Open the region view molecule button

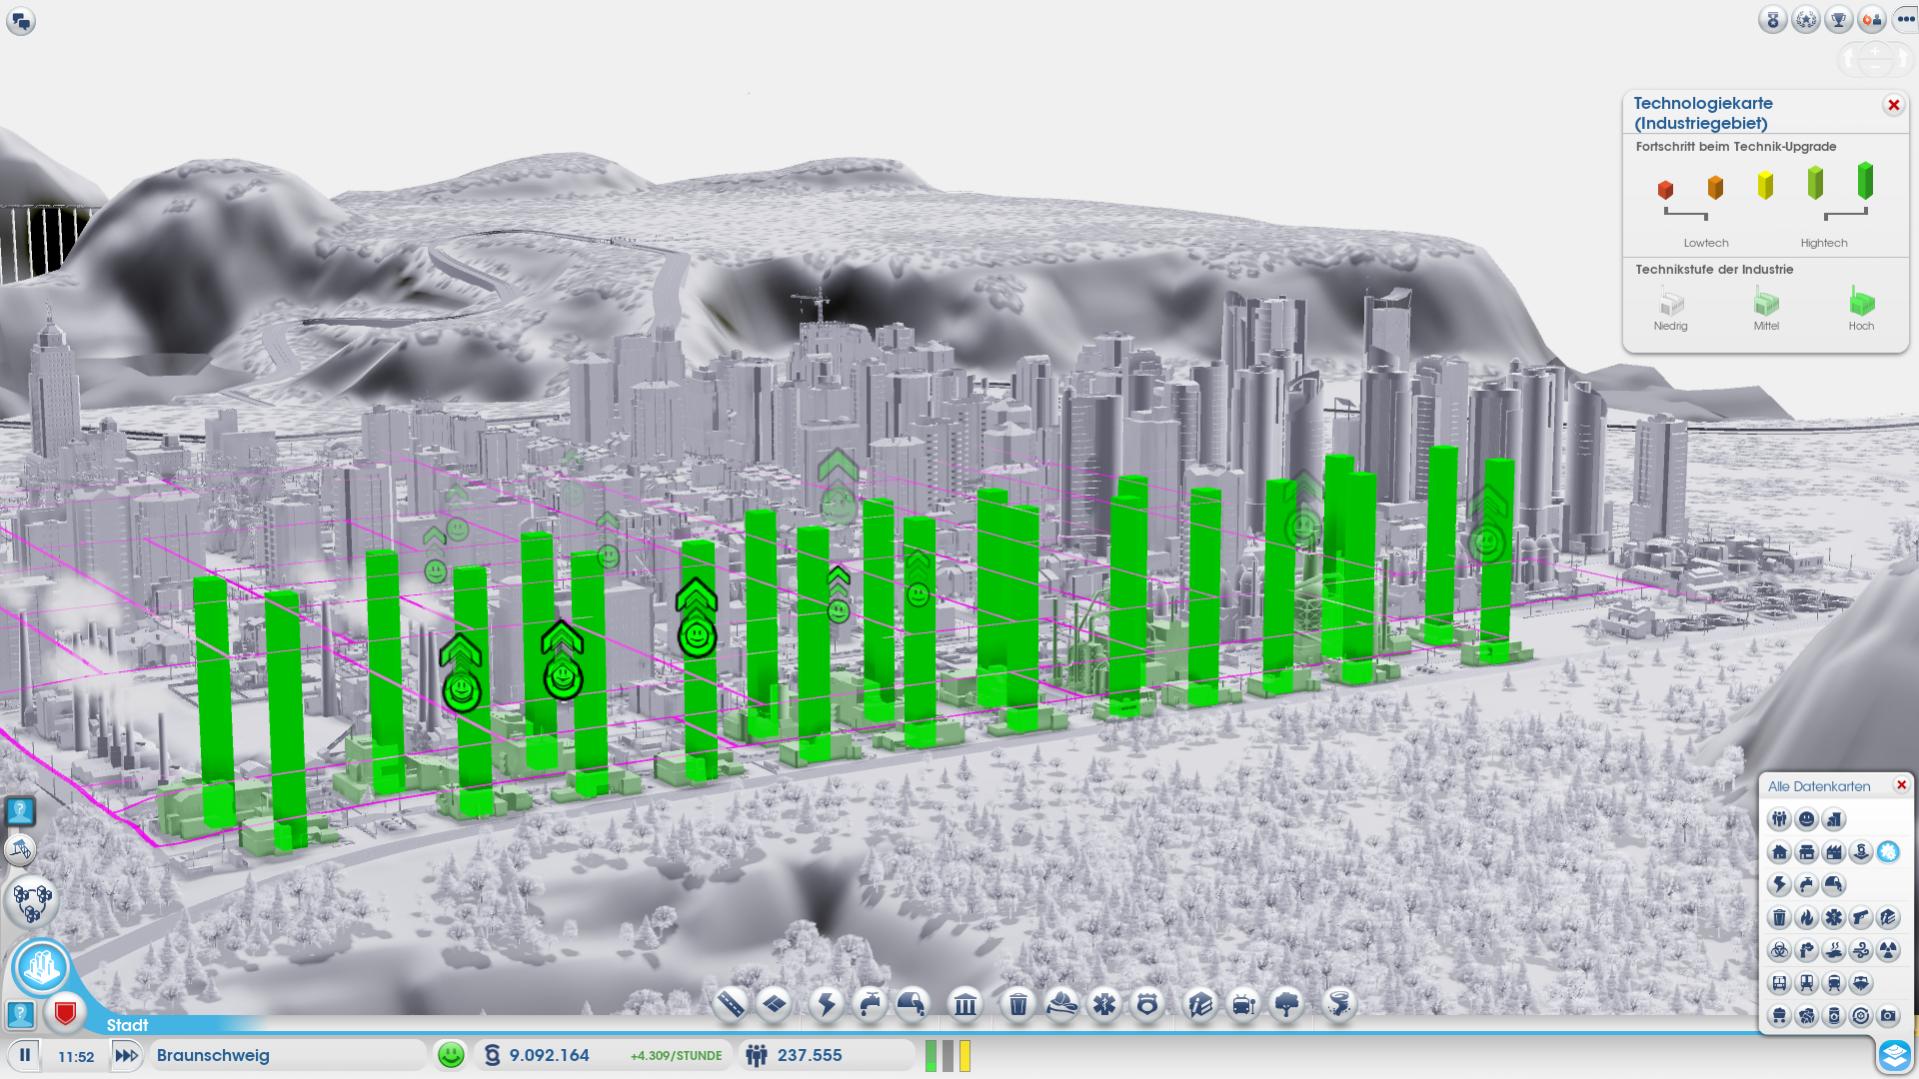(31, 900)
